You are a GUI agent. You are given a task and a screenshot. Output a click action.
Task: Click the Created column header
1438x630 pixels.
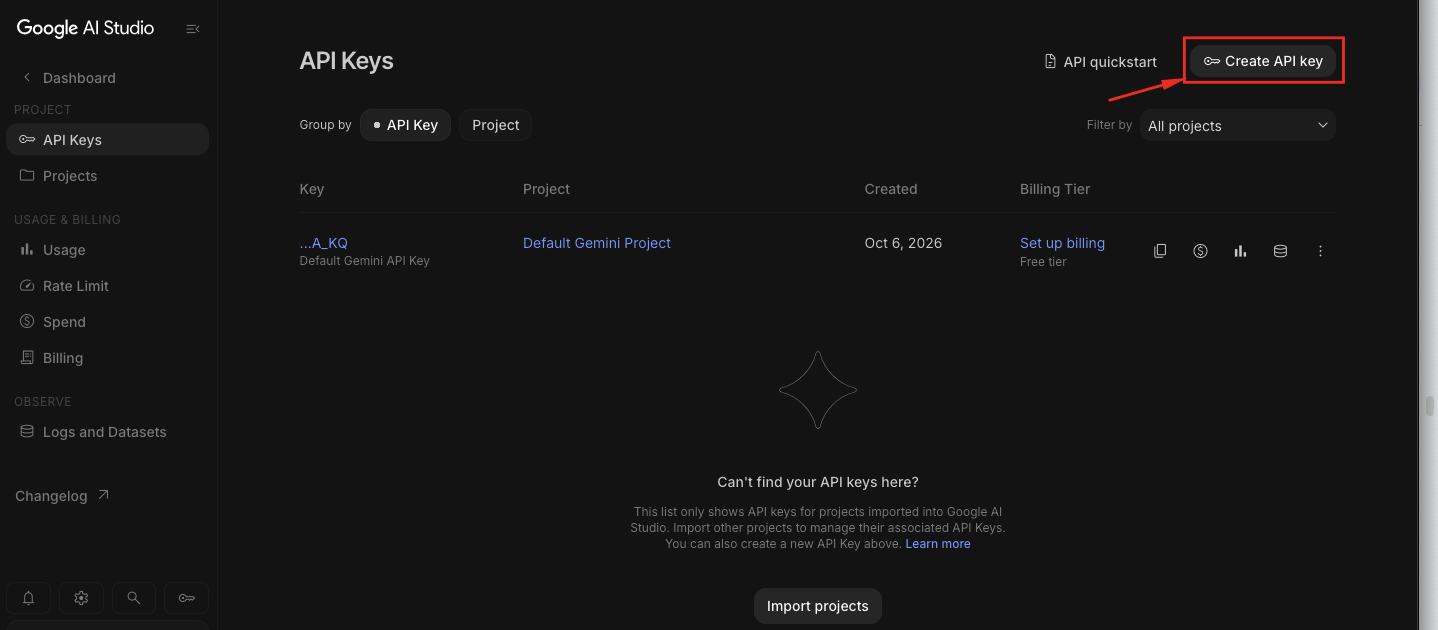pyautogui.click(x=891, y=189)
